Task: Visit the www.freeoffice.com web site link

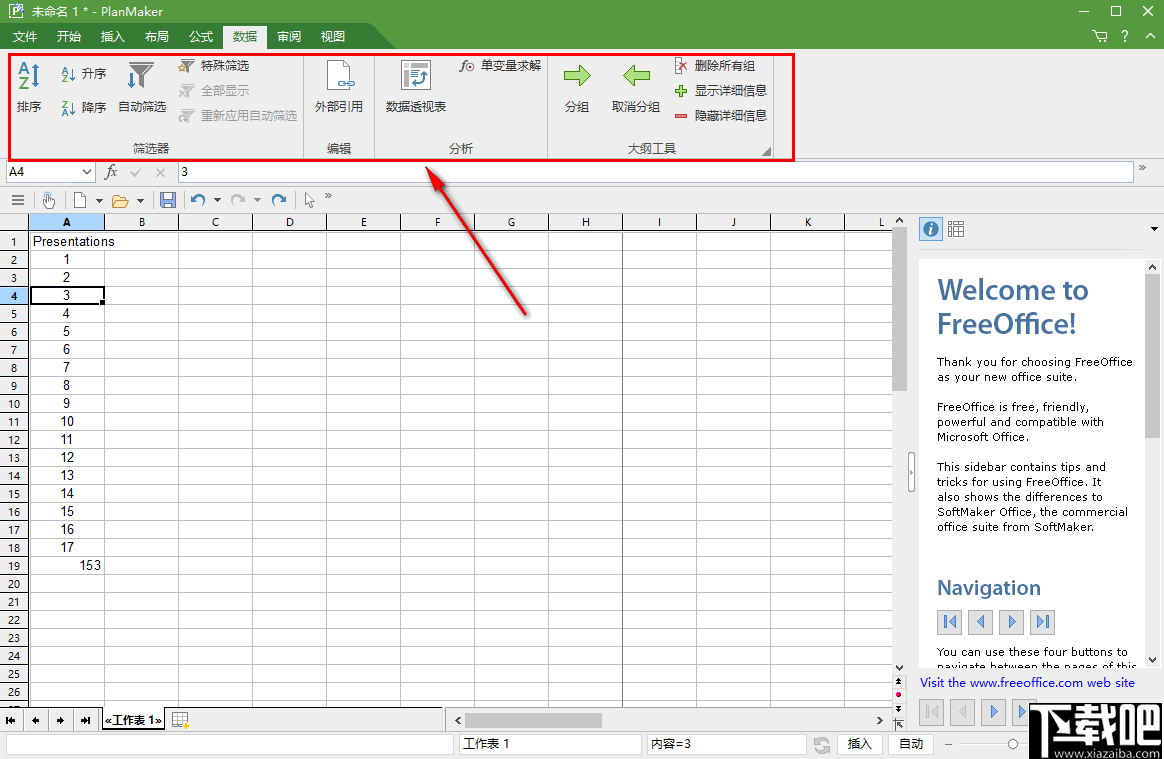Action: 1029,682
